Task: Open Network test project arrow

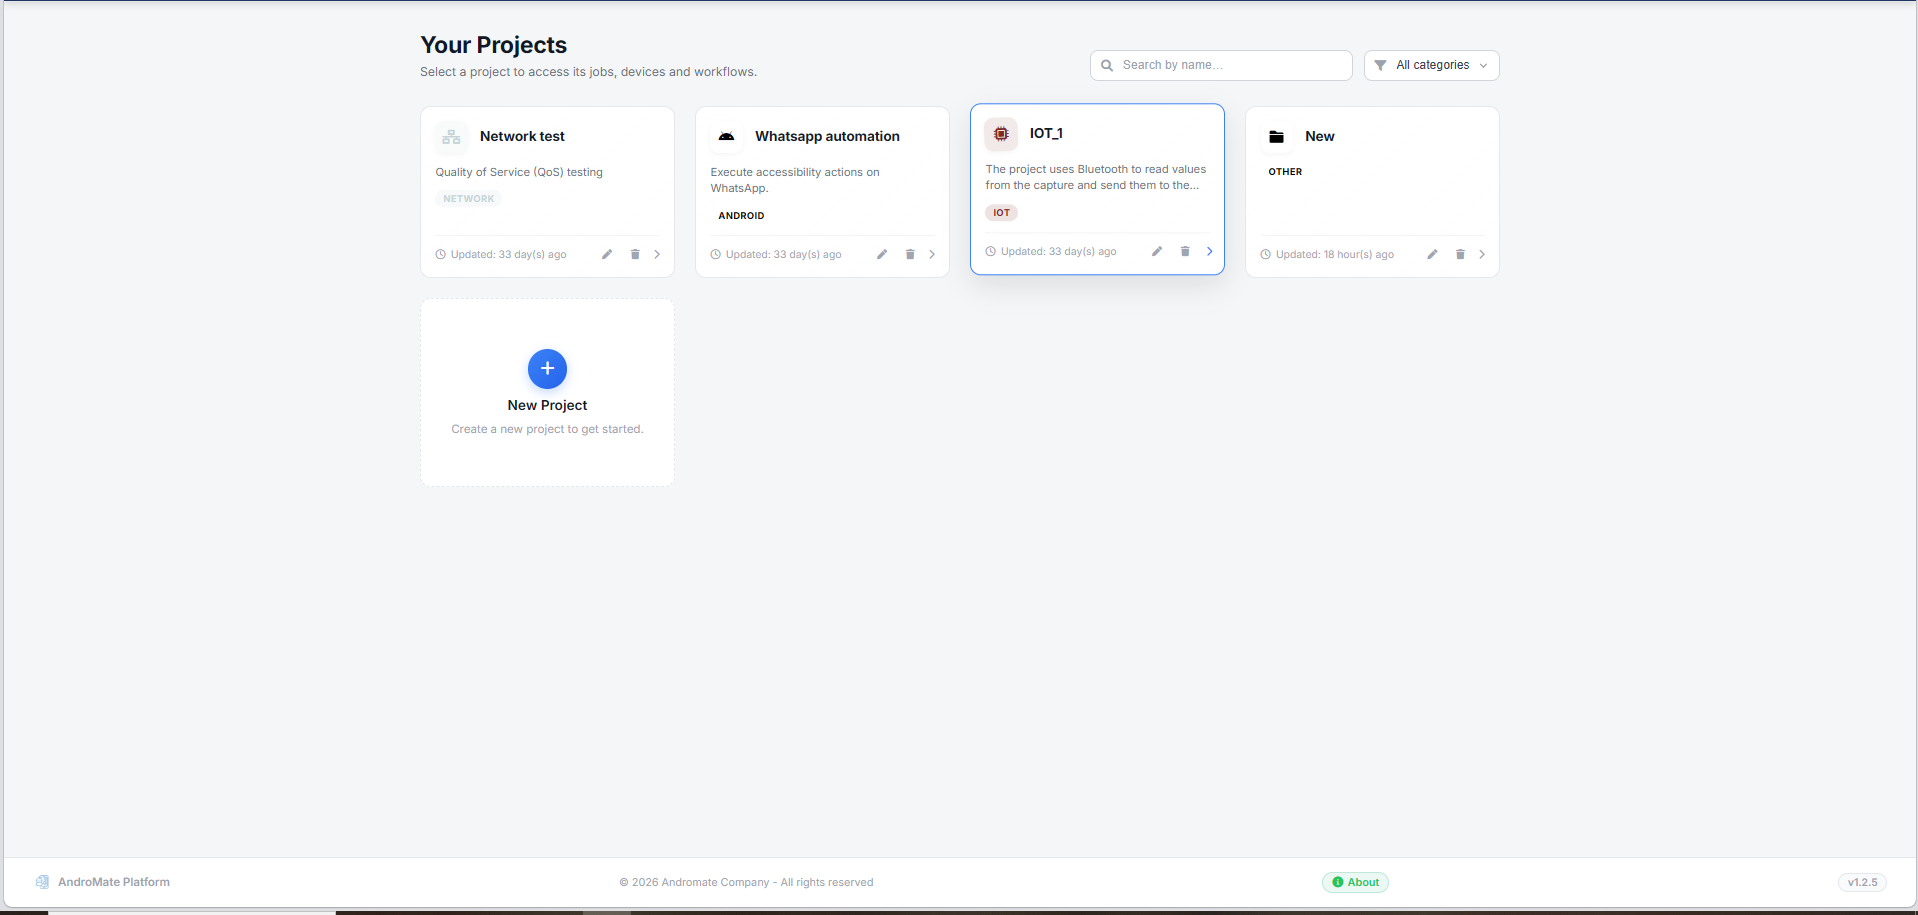Action: coord(657,254)
